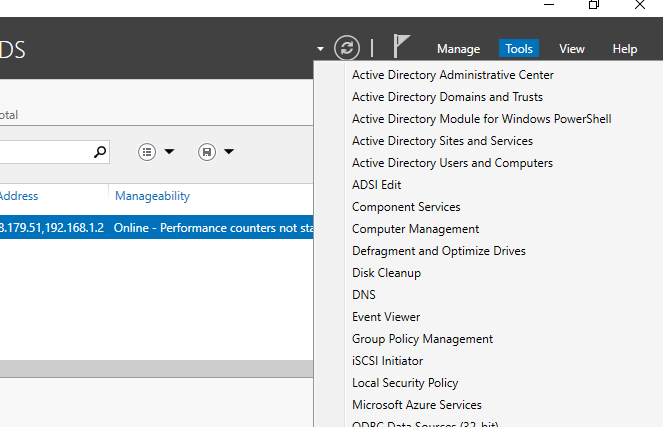663x427 pixels.
Task: Expand the save query dropdown arrow
Action: tap(229, 152)
